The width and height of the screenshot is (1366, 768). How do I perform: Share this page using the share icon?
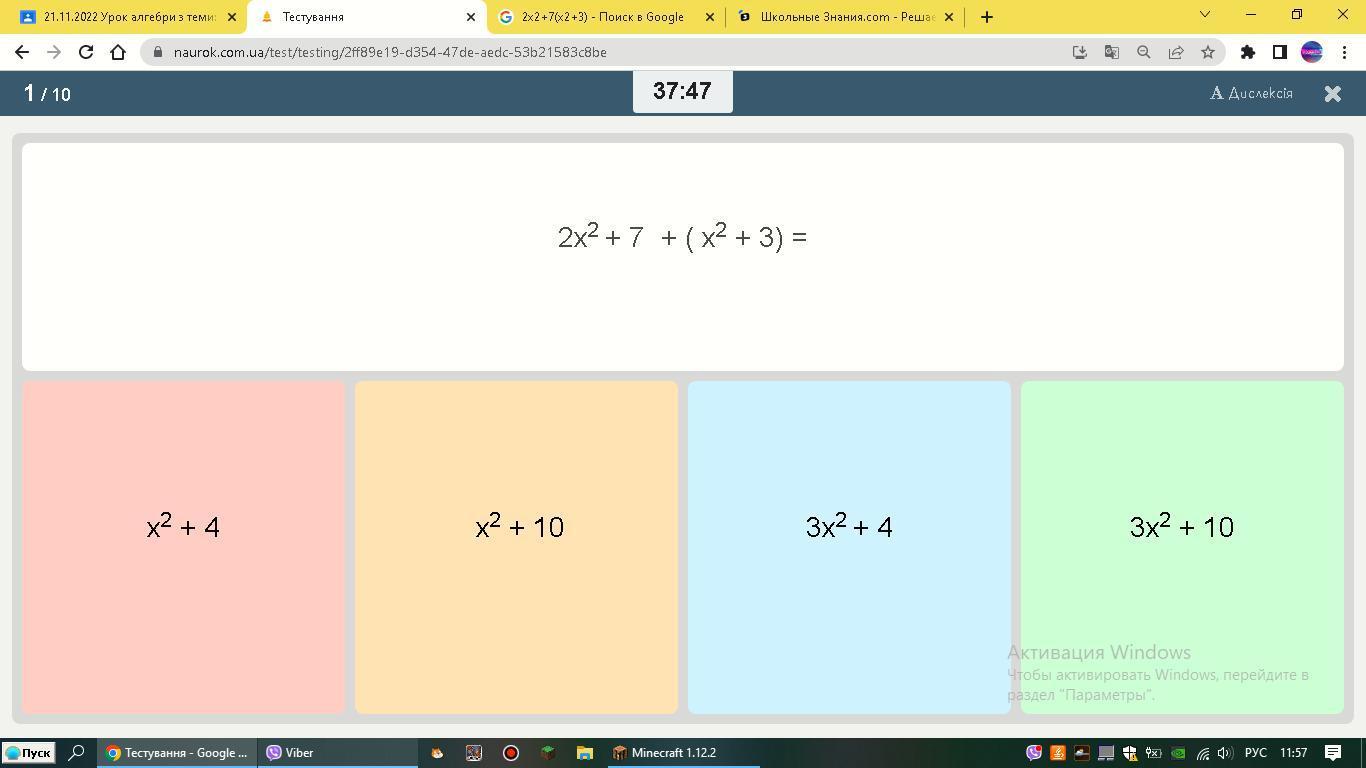point(1176,52)
